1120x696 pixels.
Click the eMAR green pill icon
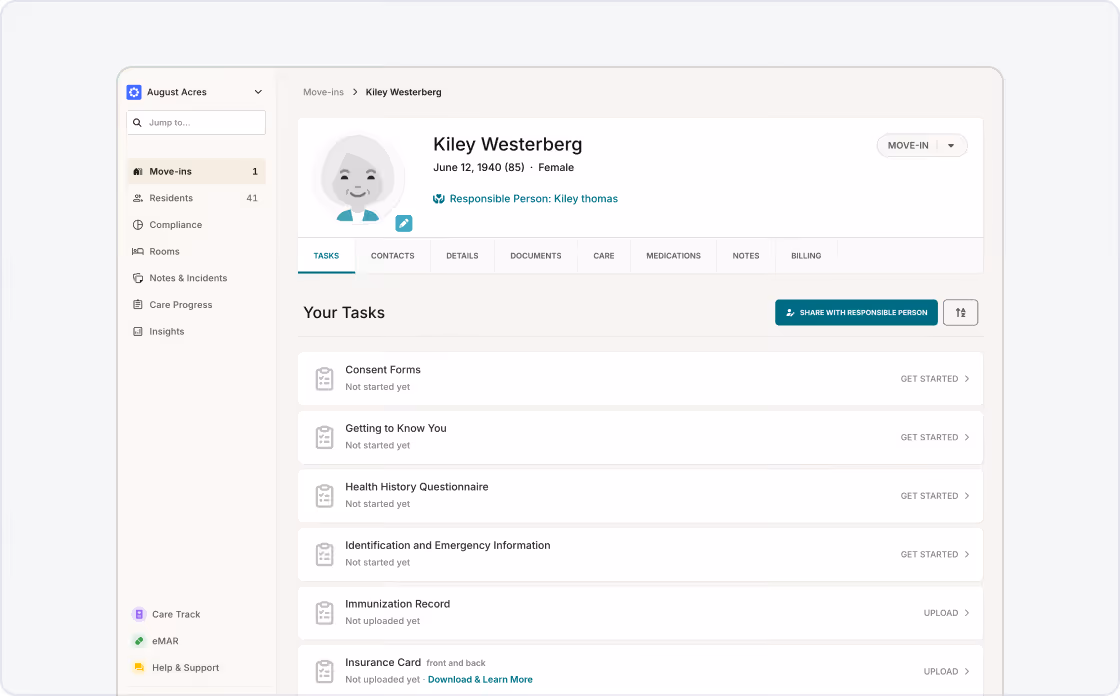pyautogui.click(x=139, y=641)
